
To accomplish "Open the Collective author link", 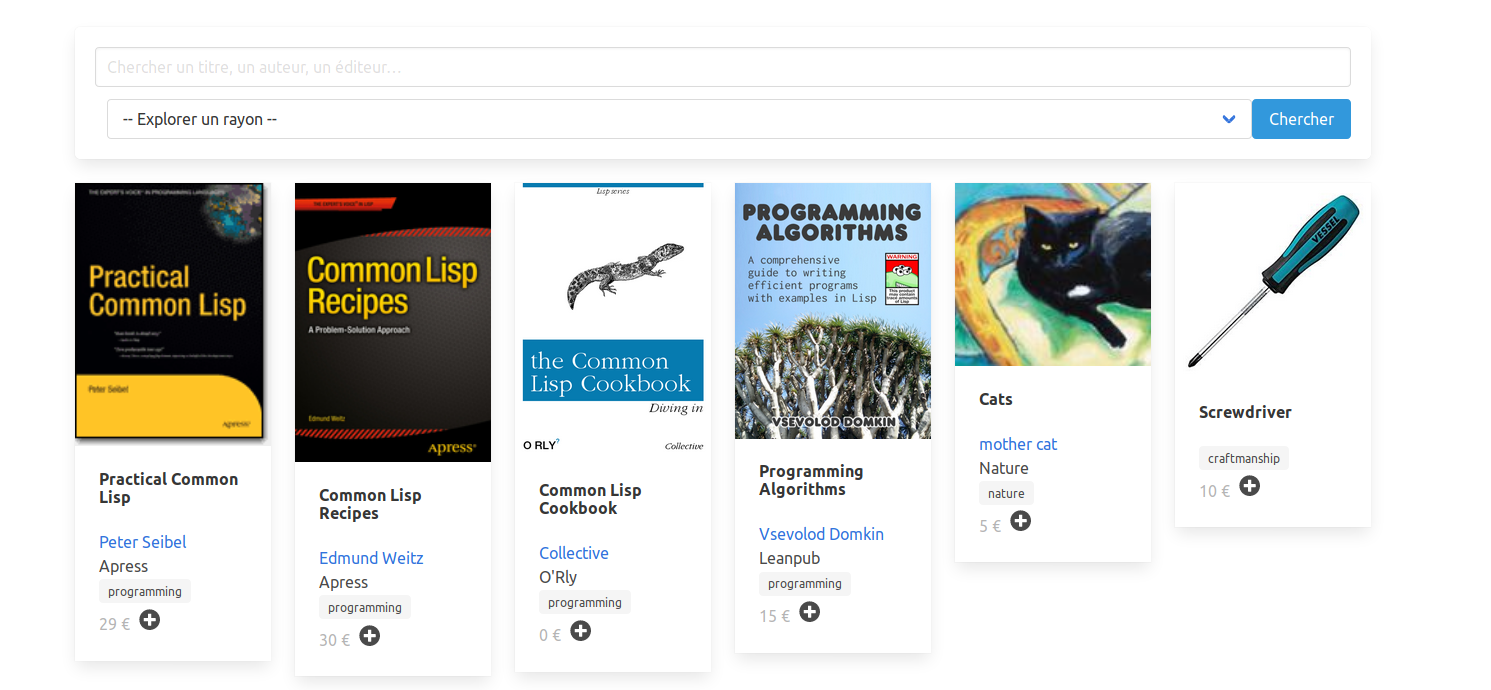I will 574,553.
